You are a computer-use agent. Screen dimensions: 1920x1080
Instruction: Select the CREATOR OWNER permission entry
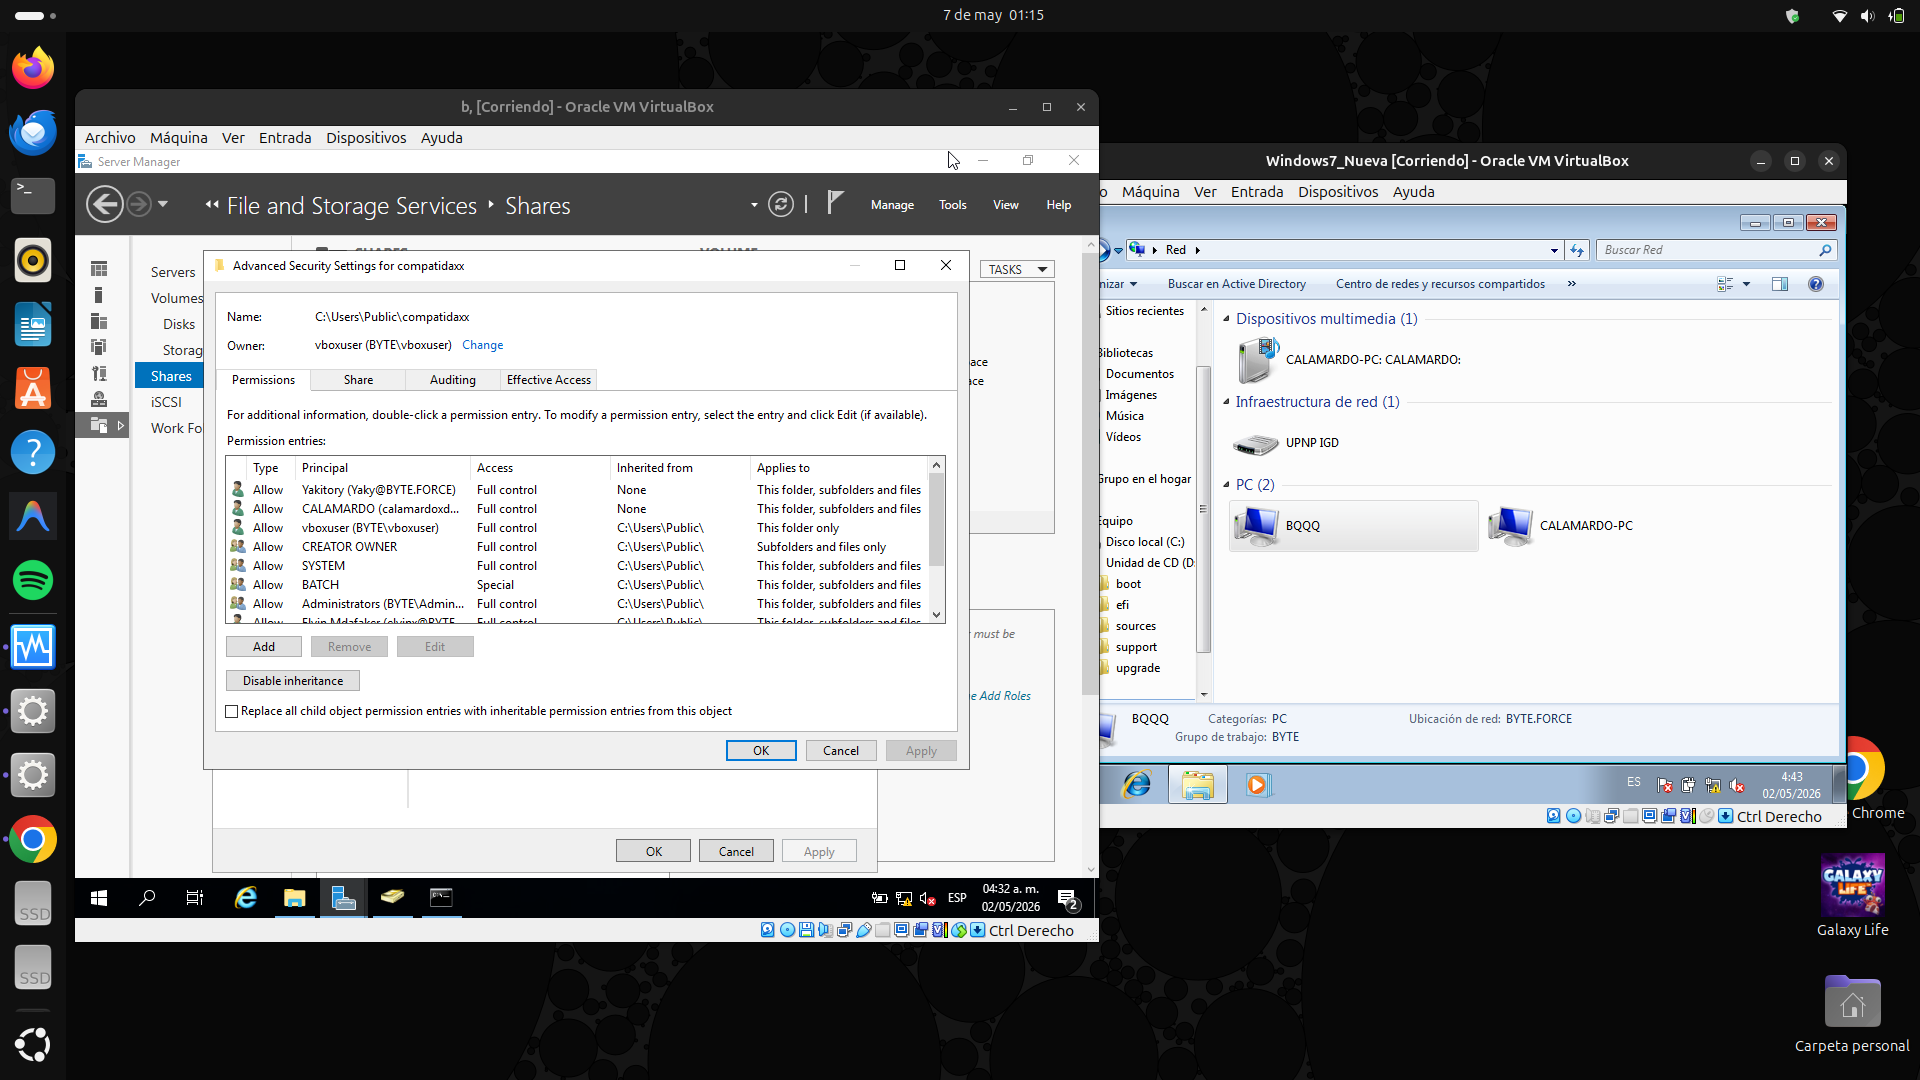tap(578, 547)
